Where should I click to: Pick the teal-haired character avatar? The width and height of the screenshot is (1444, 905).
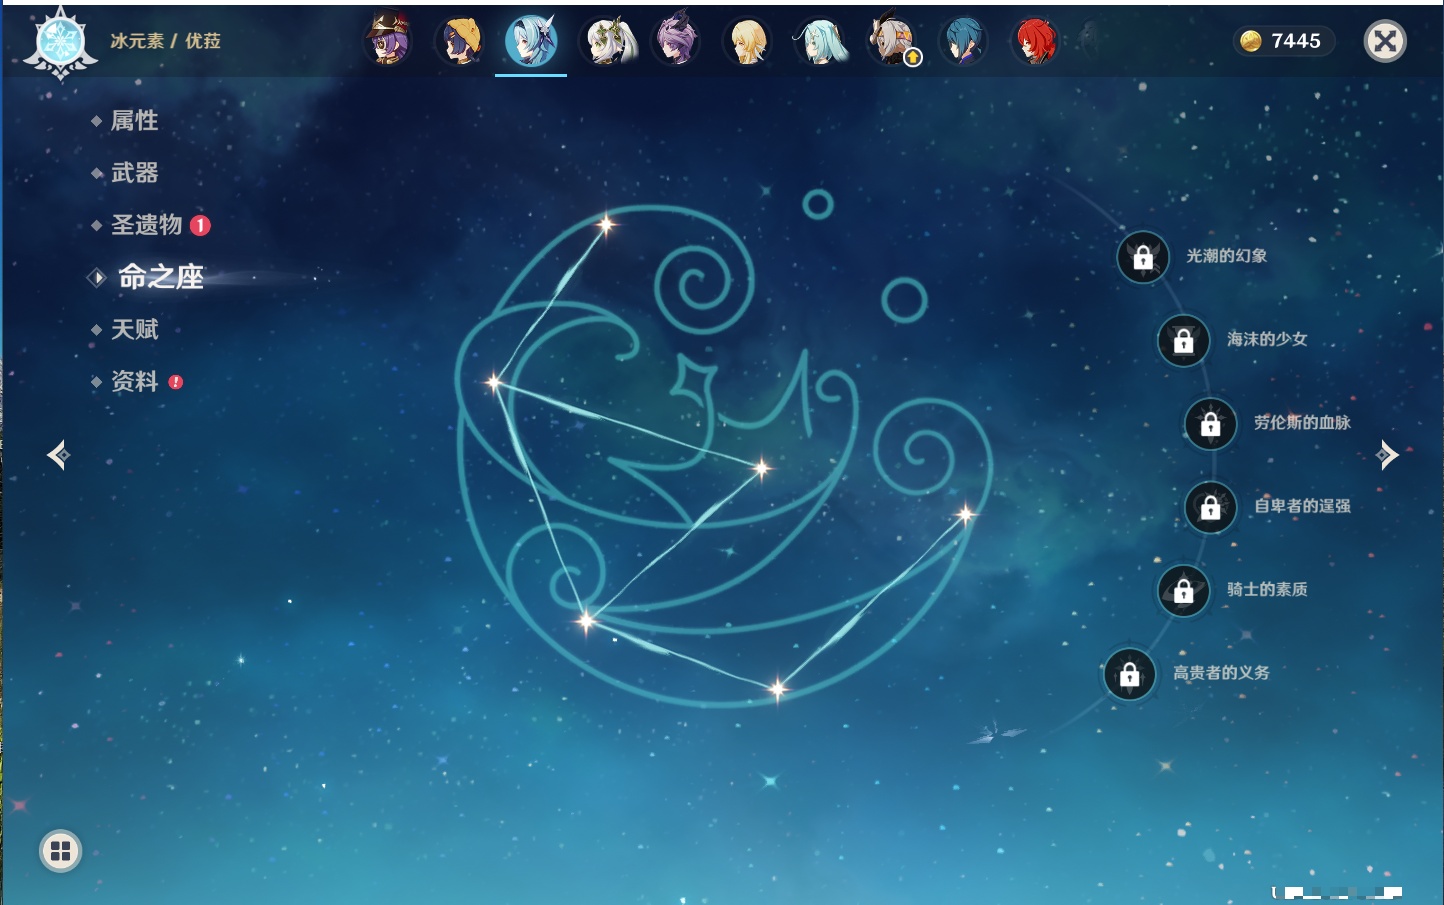tap(820, 40)
